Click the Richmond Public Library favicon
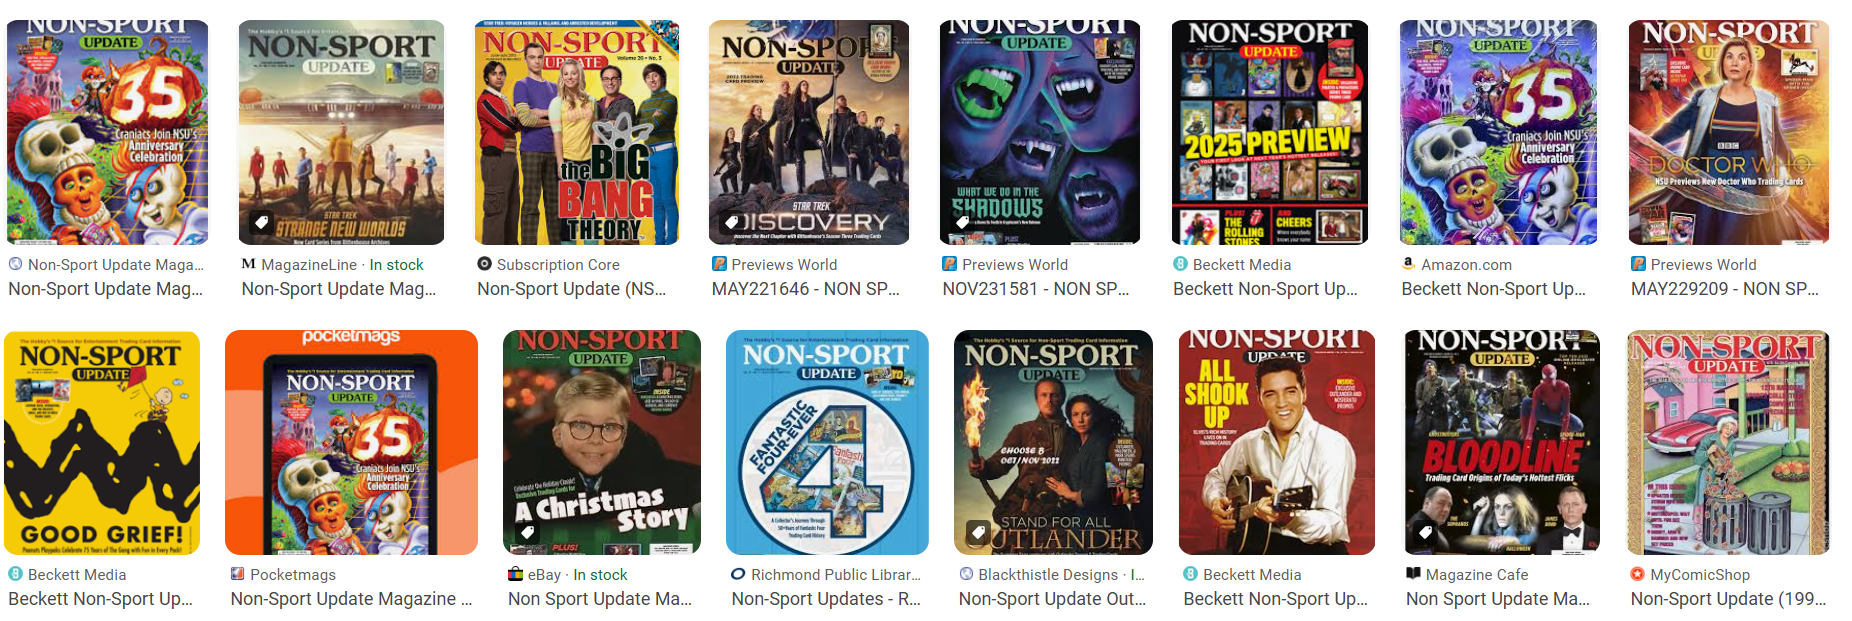 (739, 574)
